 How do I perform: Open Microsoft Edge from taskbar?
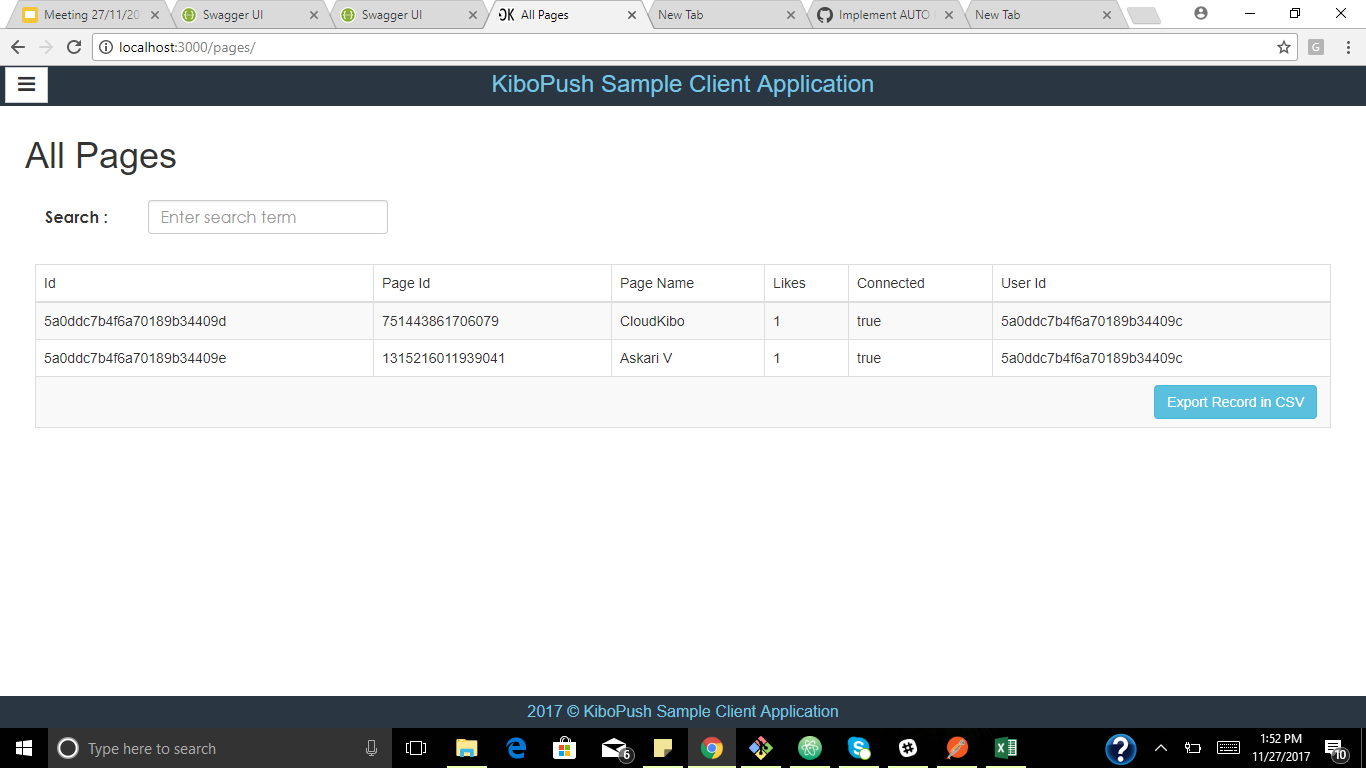pyautogui.click(x=516, y=748)
